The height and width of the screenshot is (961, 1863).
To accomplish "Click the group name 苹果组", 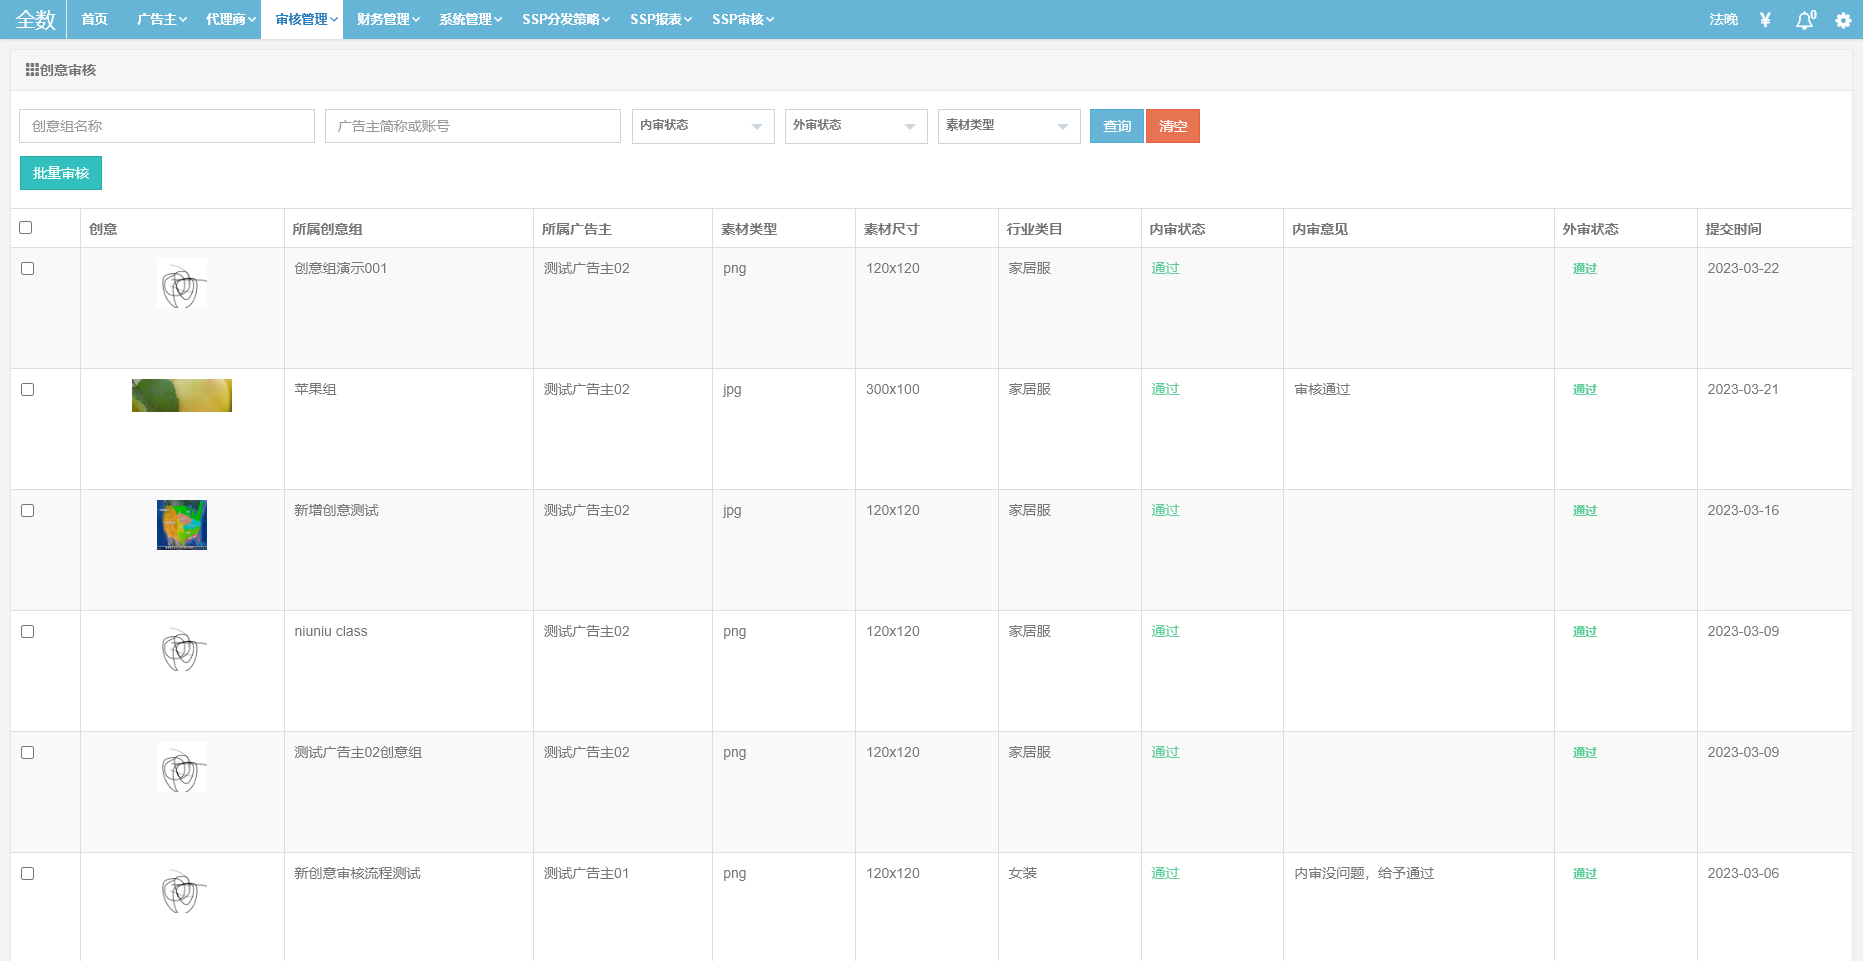I will [315, 389].
